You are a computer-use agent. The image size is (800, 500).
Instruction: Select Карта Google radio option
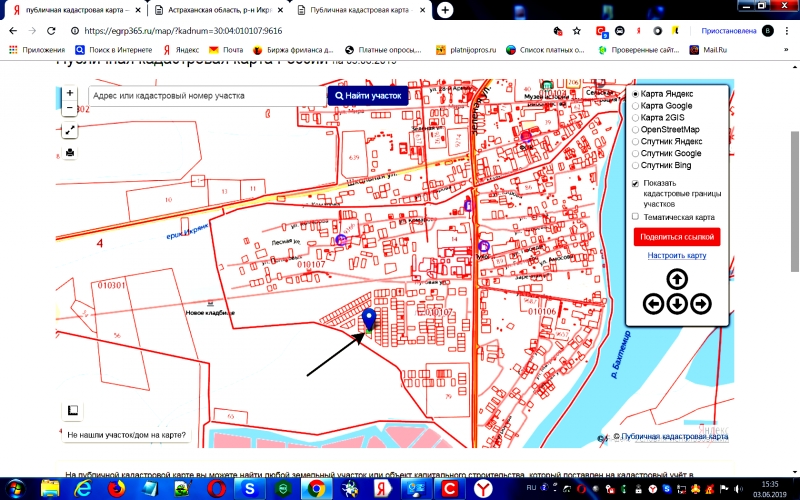coord(635,106)
